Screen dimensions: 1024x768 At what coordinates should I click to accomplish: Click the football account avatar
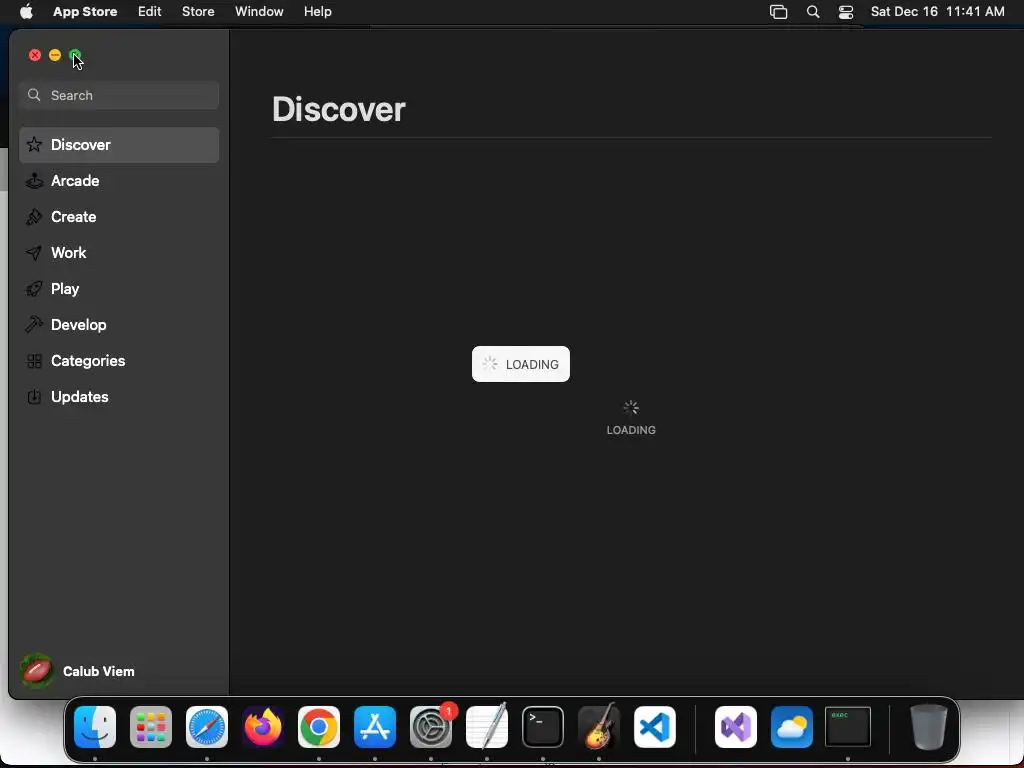click(x=37, y=671)
